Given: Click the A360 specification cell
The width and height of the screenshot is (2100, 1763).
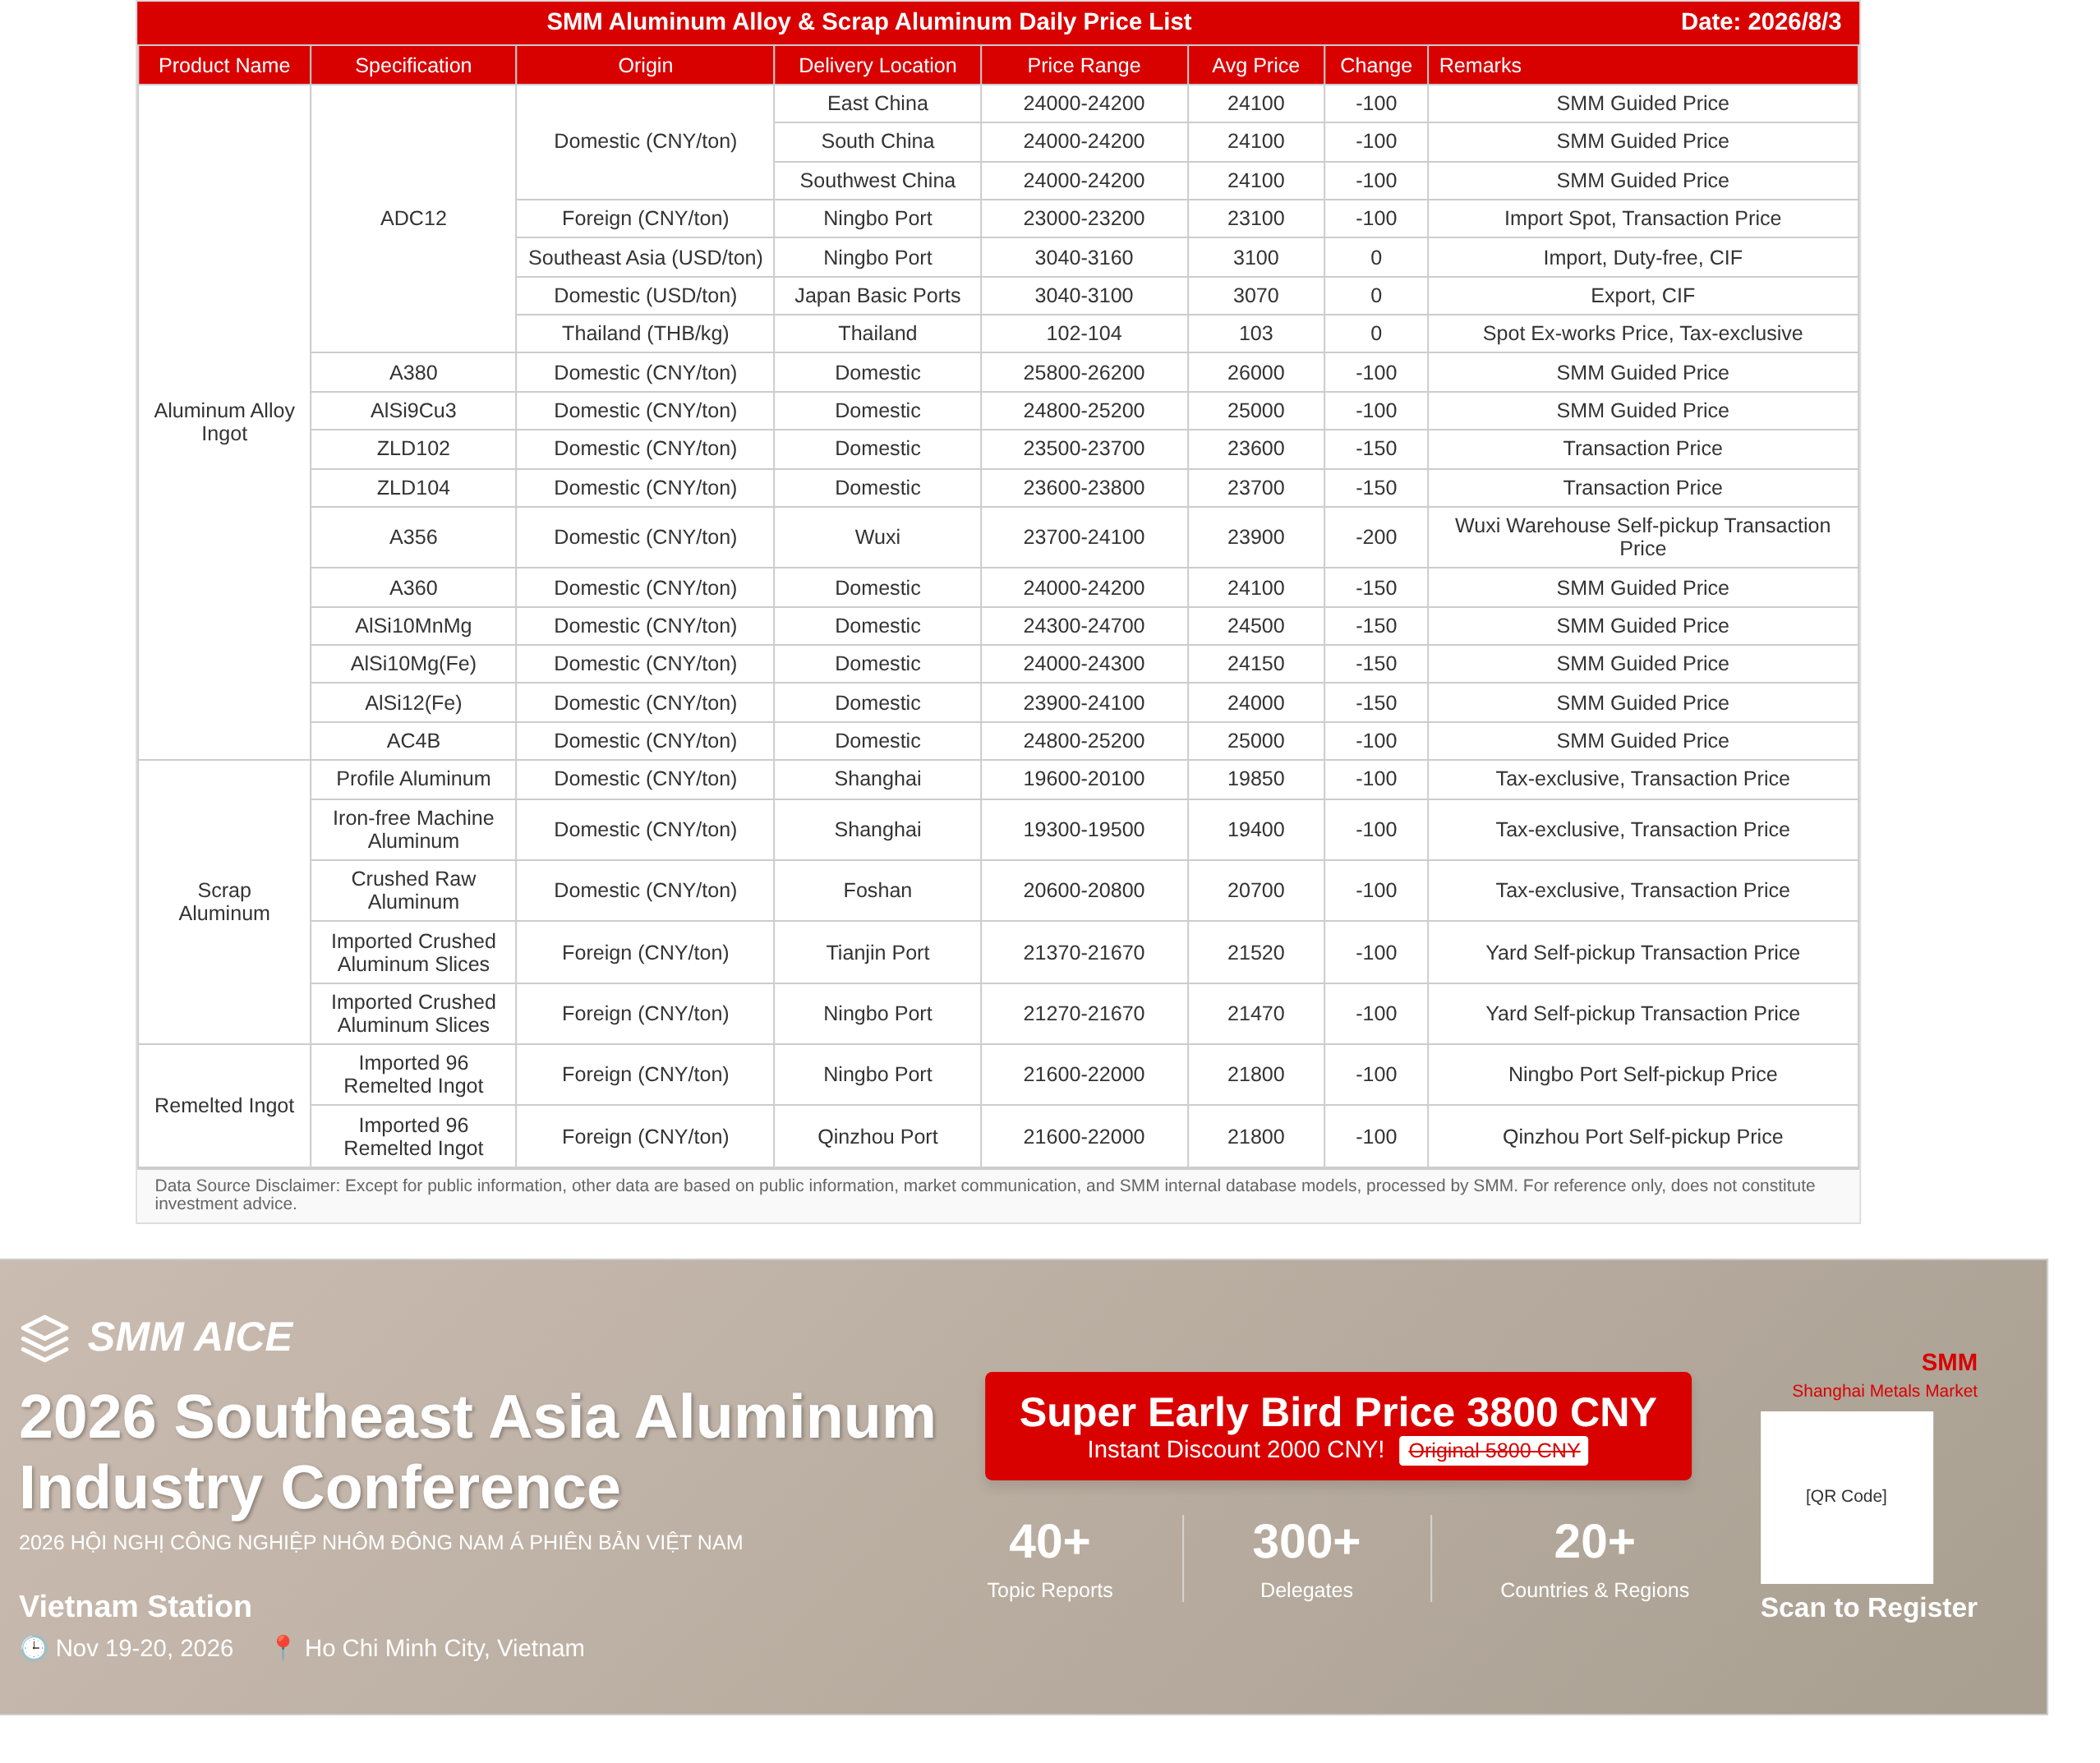Looking at the screenshot, I should (x=413, y=588).
